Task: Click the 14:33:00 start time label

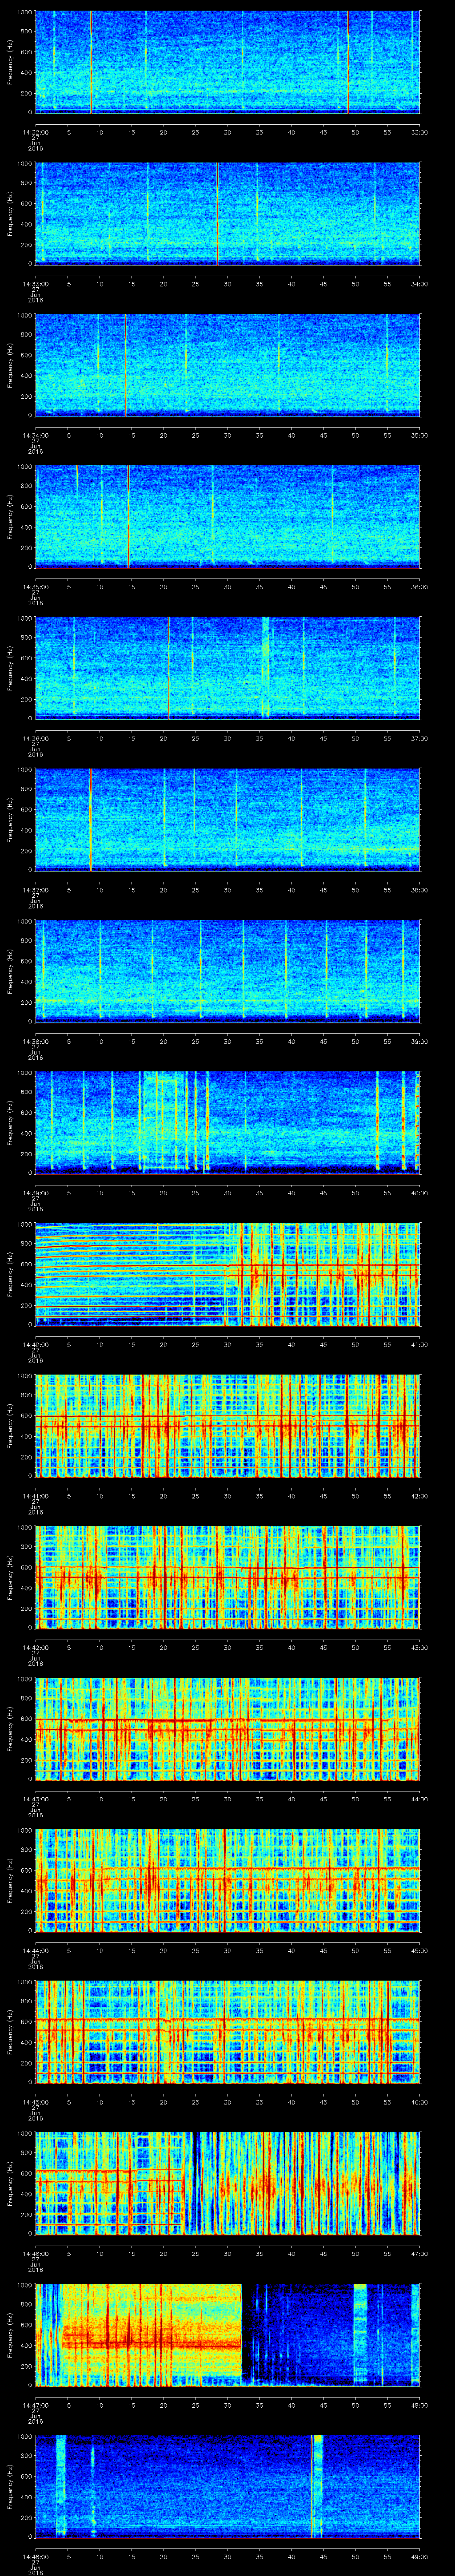Action: pos(36,284)
